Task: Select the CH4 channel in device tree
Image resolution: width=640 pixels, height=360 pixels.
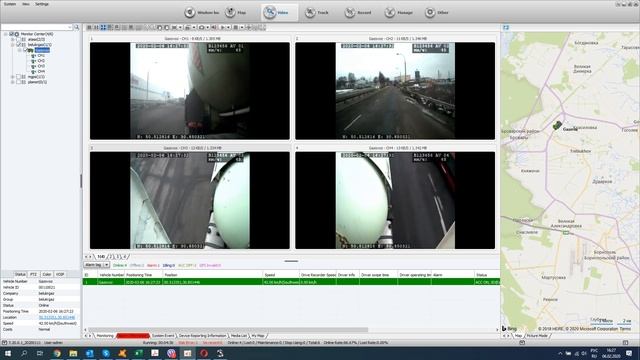Action: 41,71
